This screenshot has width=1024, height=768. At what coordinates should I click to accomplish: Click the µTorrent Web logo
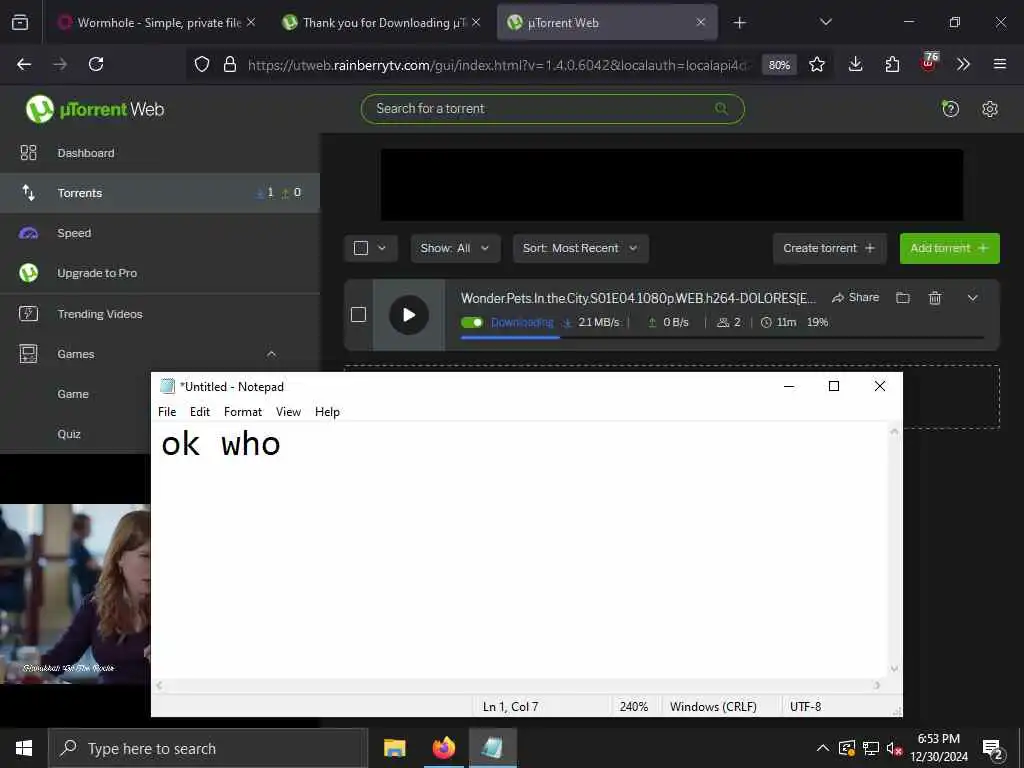click(95, 109)
